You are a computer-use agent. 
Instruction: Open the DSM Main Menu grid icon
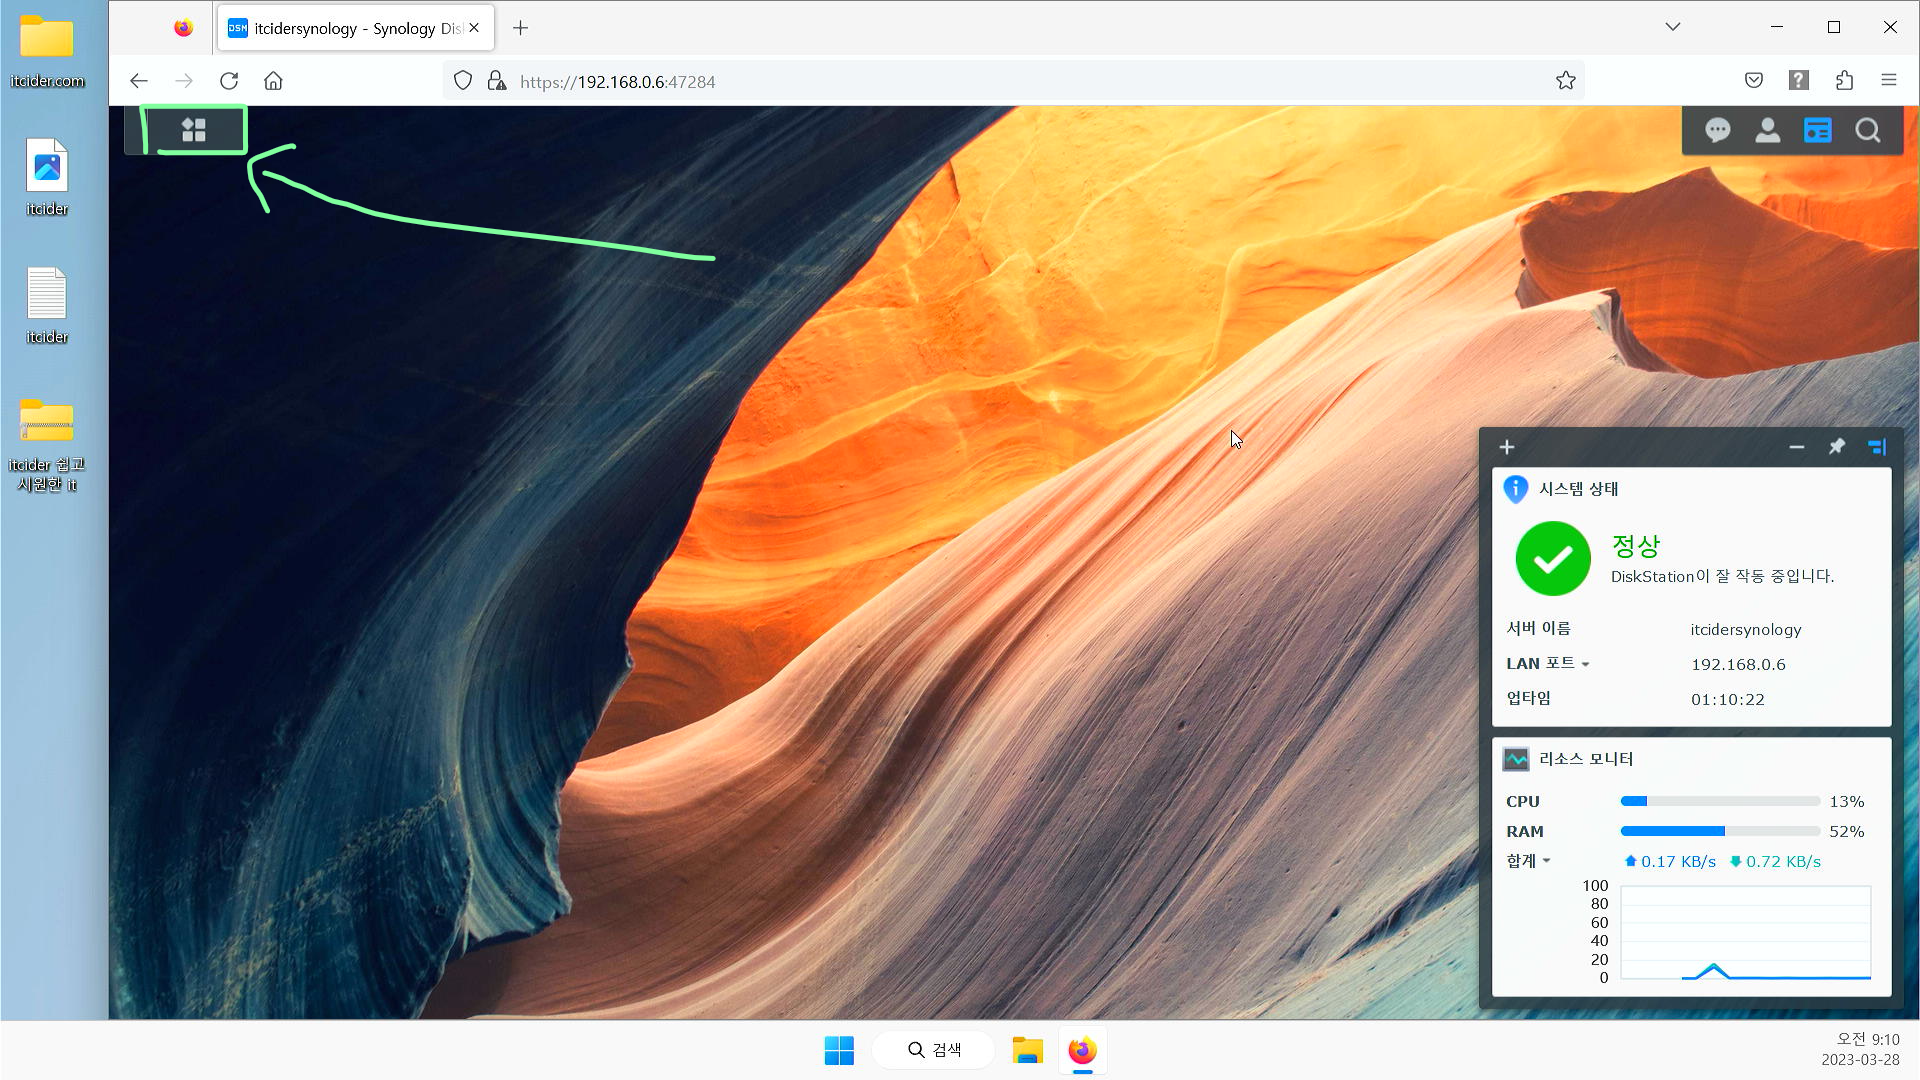pyautogui.click(x=194, y=131)
